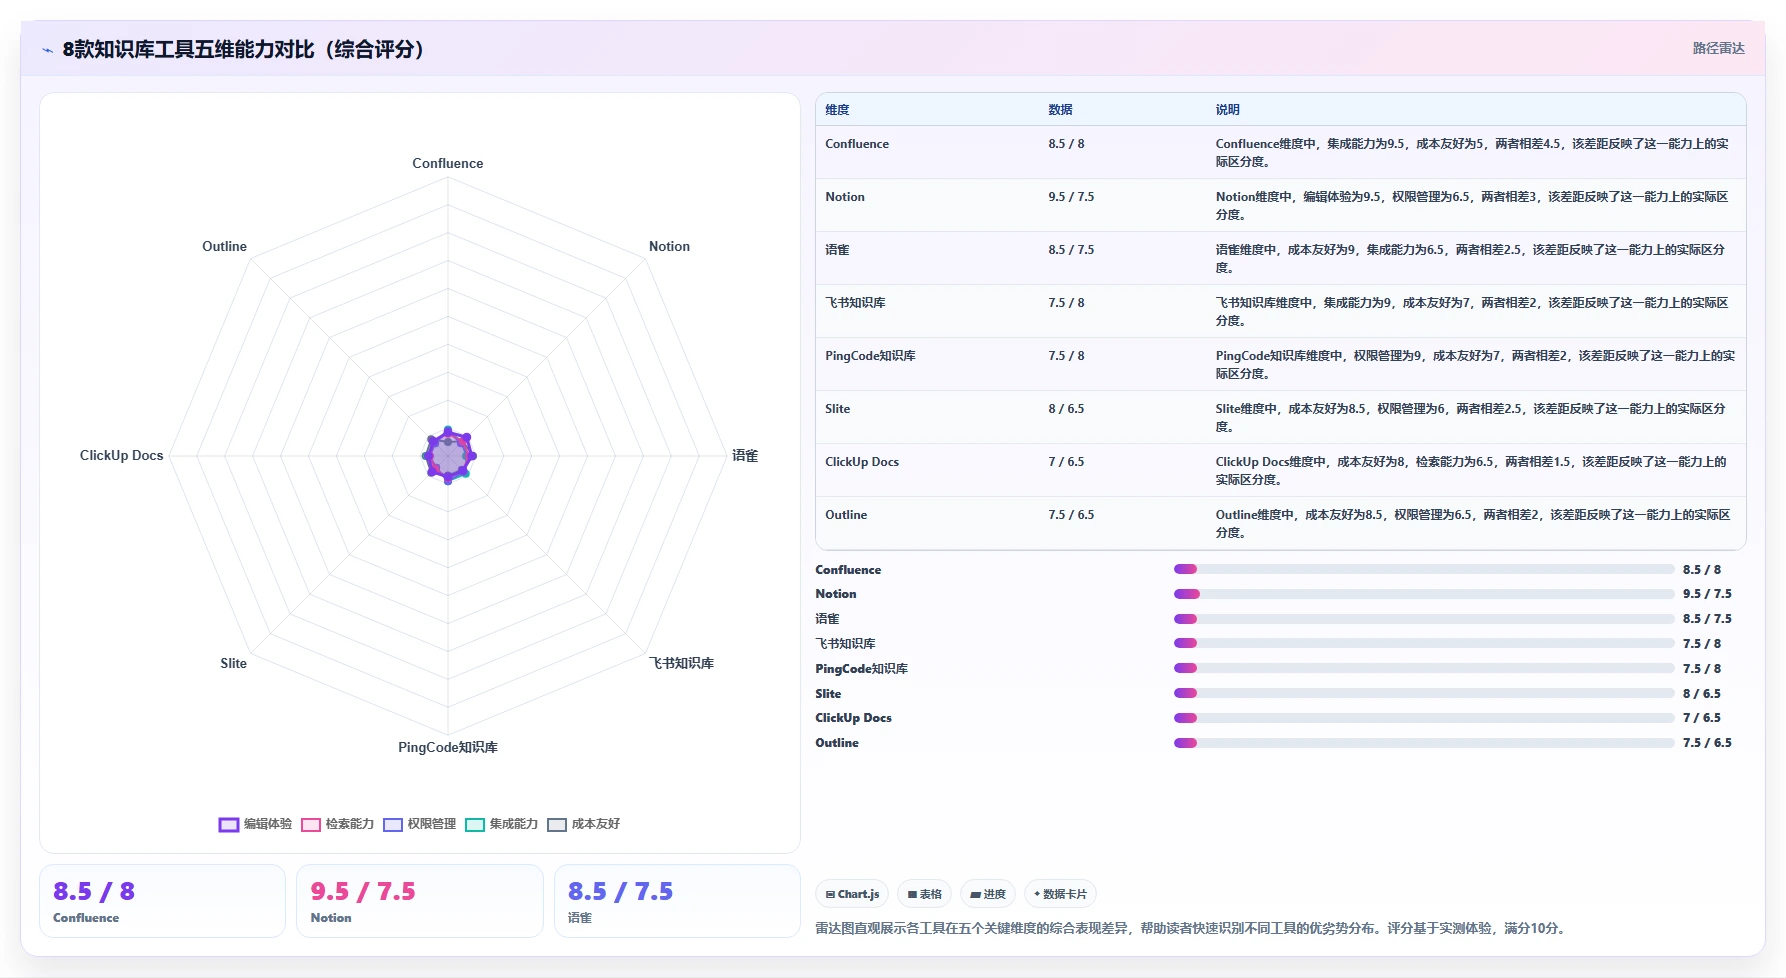Click the Slite radar axis label

233,663
